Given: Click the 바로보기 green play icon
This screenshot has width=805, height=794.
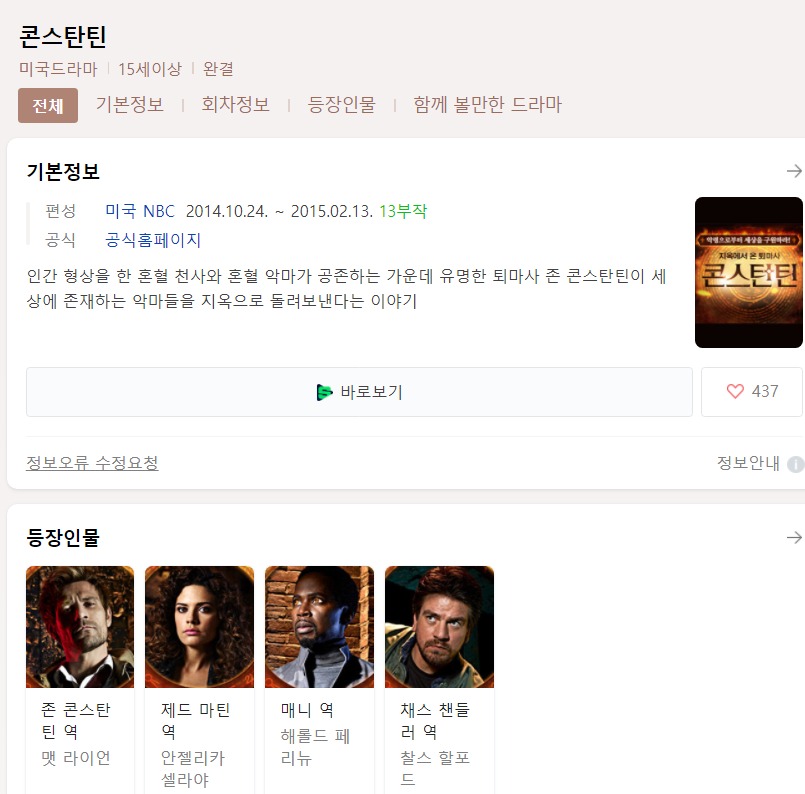Looking at the screenshot, I should 324,392.
